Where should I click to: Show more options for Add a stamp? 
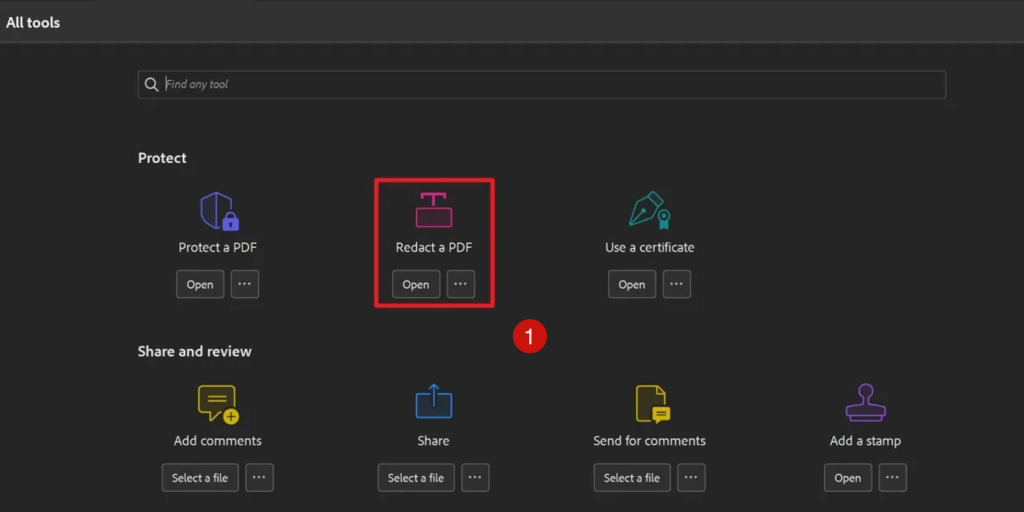(x=893, y=477)
